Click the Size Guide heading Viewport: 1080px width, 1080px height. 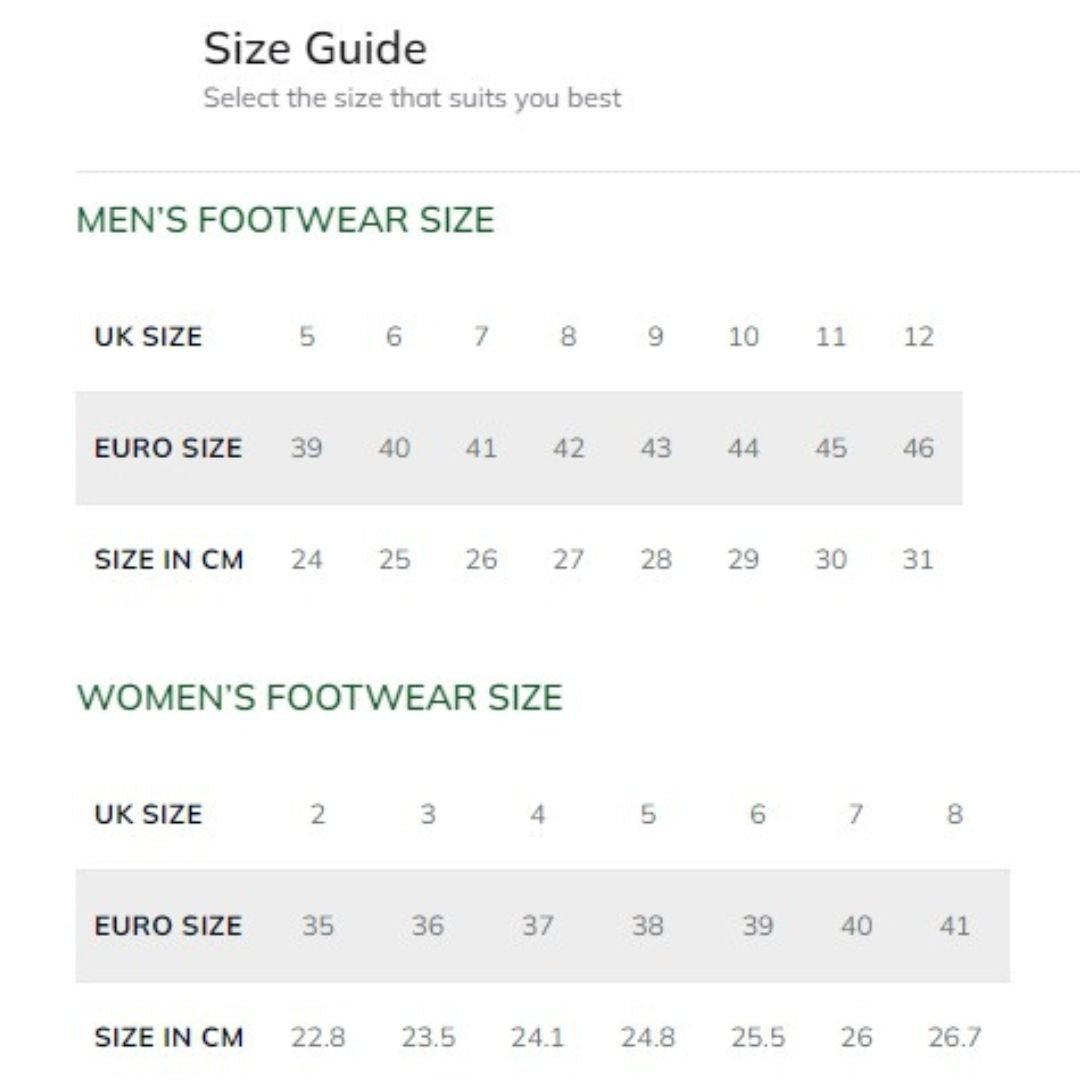tap(315, 49)
